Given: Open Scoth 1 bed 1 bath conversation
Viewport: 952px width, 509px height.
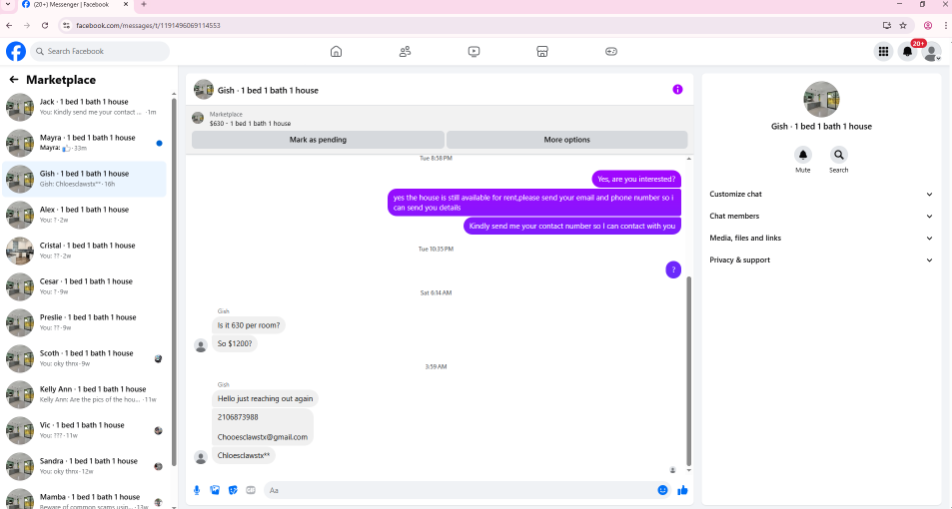Looking at the screenshot, I should pyautogui.click(x=84, y=358).
